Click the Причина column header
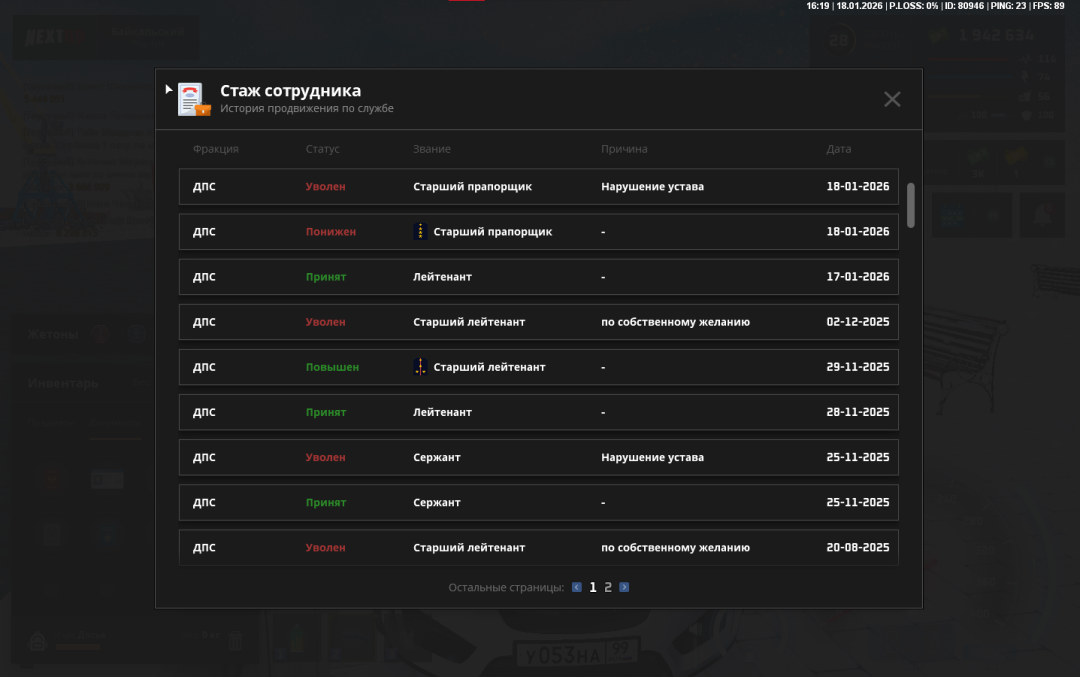The height and width of the screenshot is (677, 1080). click(x=624, y=149)
